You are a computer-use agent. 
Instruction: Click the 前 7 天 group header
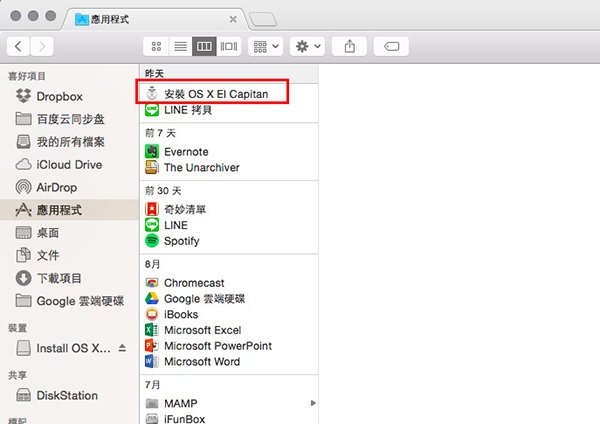point(160,133)
